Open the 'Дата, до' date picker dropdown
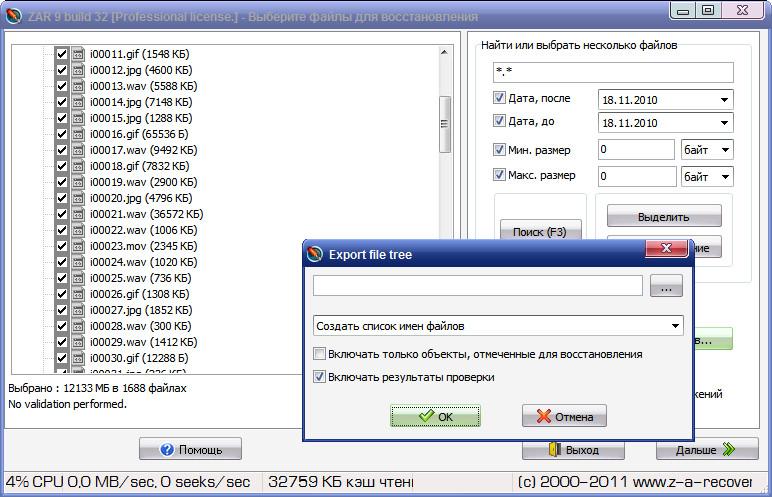Image resolution: width=772 pixels, height=497 pixels. coord(724,123)
